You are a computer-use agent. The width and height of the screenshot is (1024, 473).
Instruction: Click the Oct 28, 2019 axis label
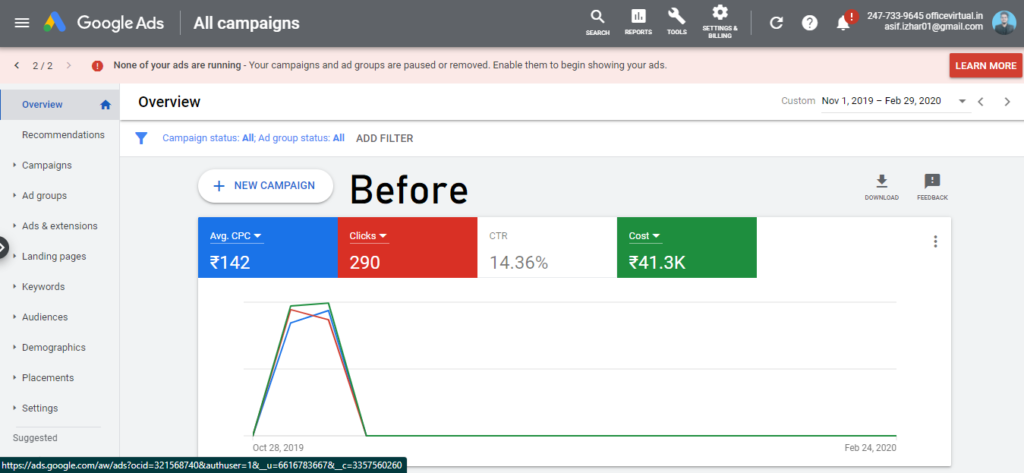(278, 448)
